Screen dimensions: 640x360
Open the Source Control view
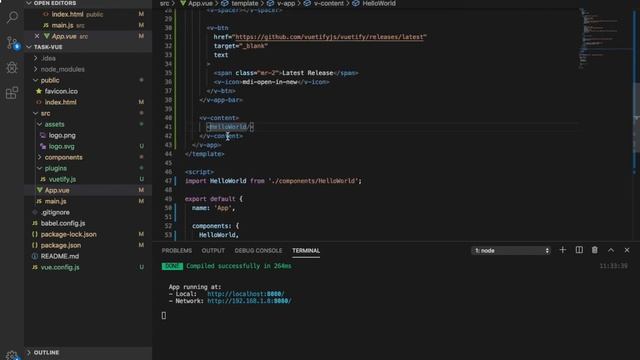tap(12, 42)
